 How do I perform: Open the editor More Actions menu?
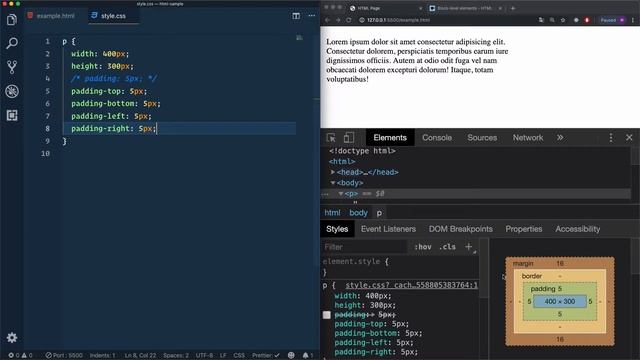click(x=312, y=16)
